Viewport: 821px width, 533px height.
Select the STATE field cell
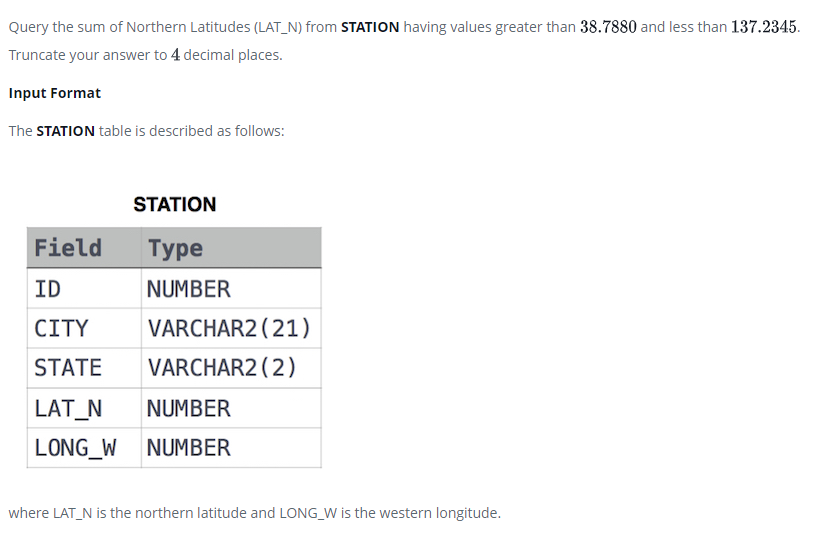click(x=84, y=368)
